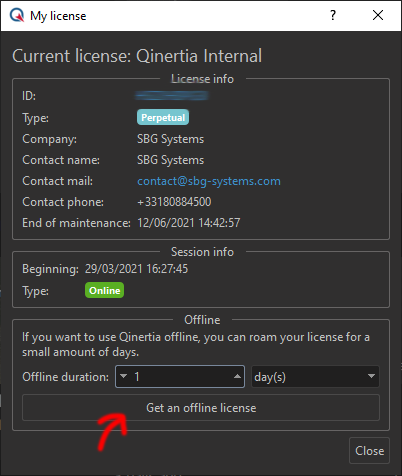
Task: Click the Perpetual license type badge
Action: [x=163, y=117]
